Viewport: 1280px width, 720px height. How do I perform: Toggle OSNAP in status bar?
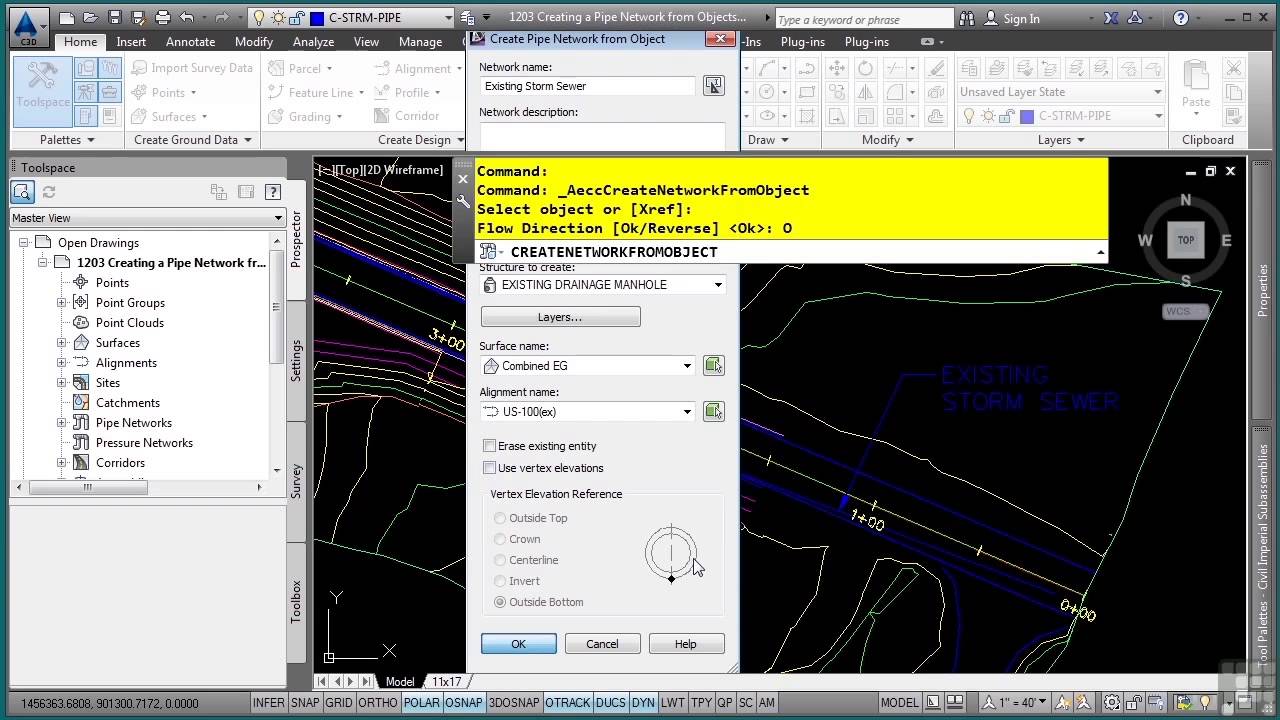click(464, 703)
